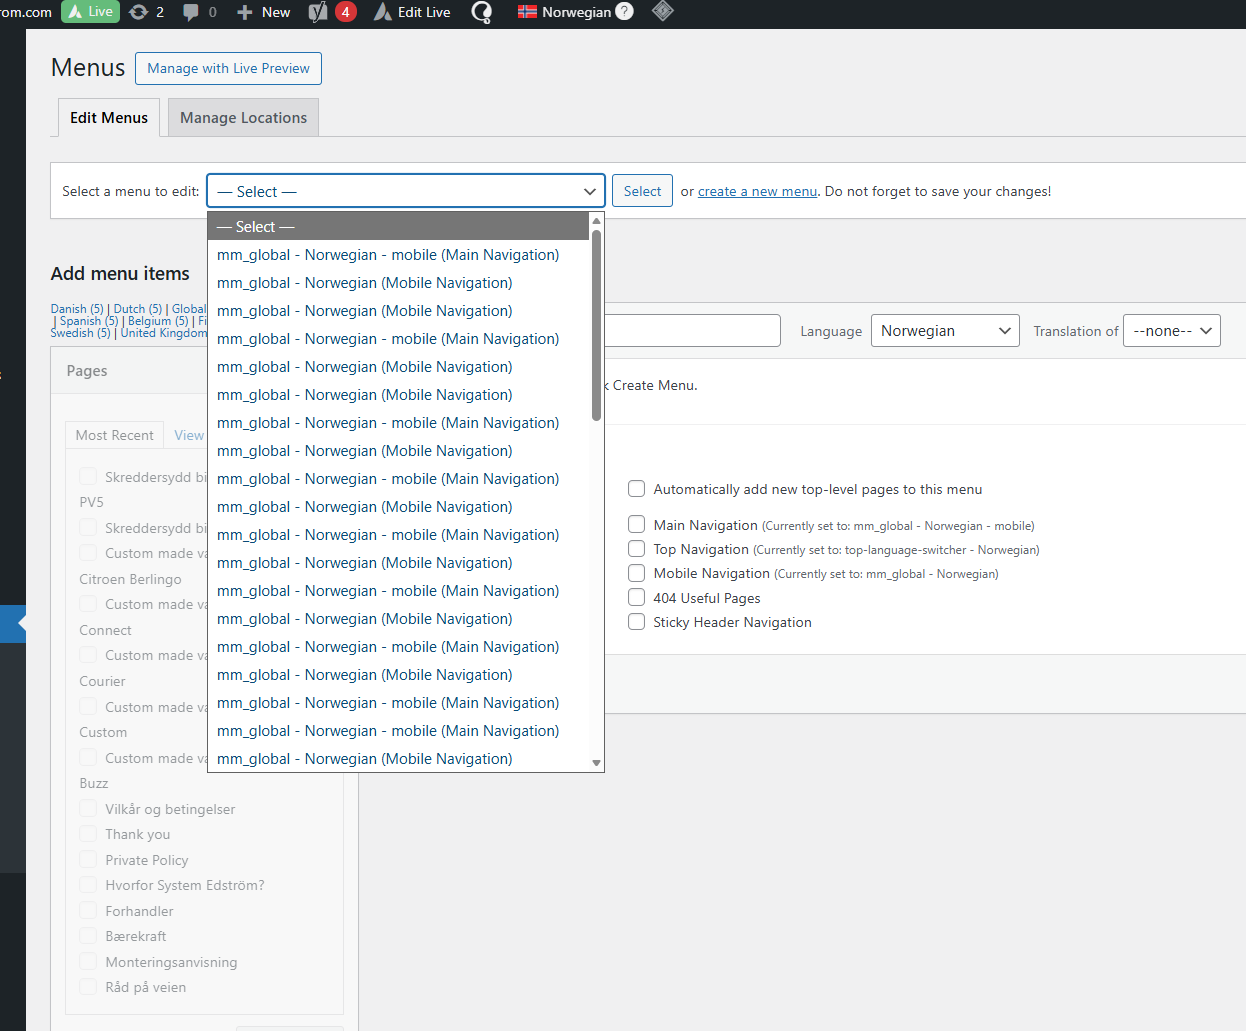Click the diamond icon in admin bar
Viewport: 1246px width, 1031px height.
[x=662, y=12]
